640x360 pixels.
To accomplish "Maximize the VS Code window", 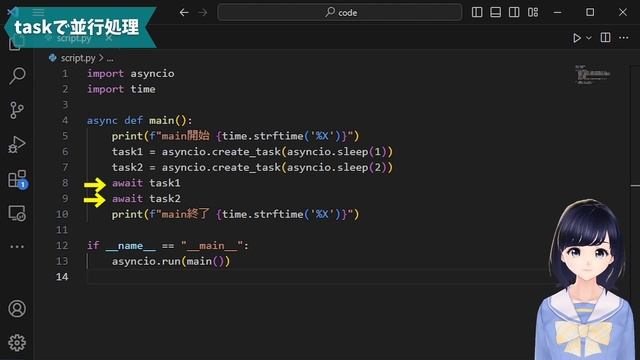I will [590, 12].
